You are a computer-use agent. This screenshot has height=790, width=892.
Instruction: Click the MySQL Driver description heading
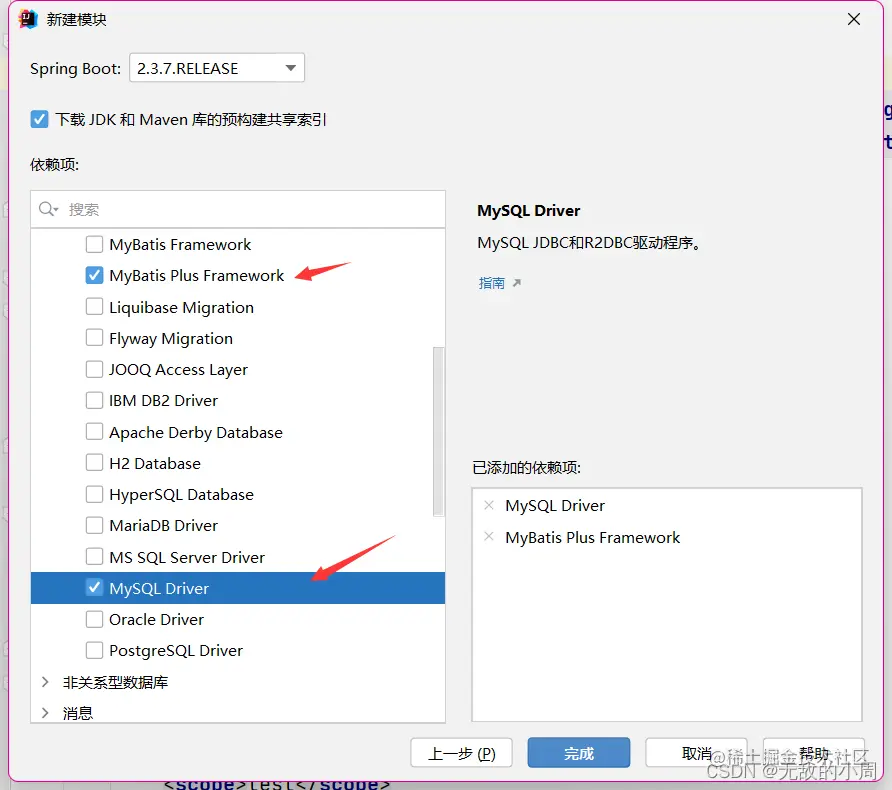point(528,210)
